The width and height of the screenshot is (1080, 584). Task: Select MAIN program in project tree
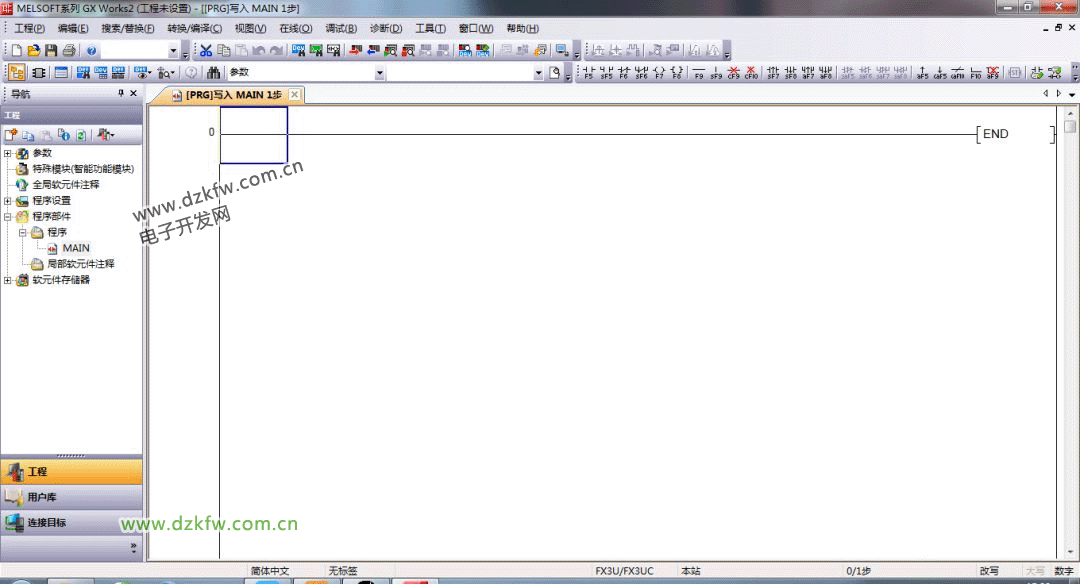click(76, 248)
